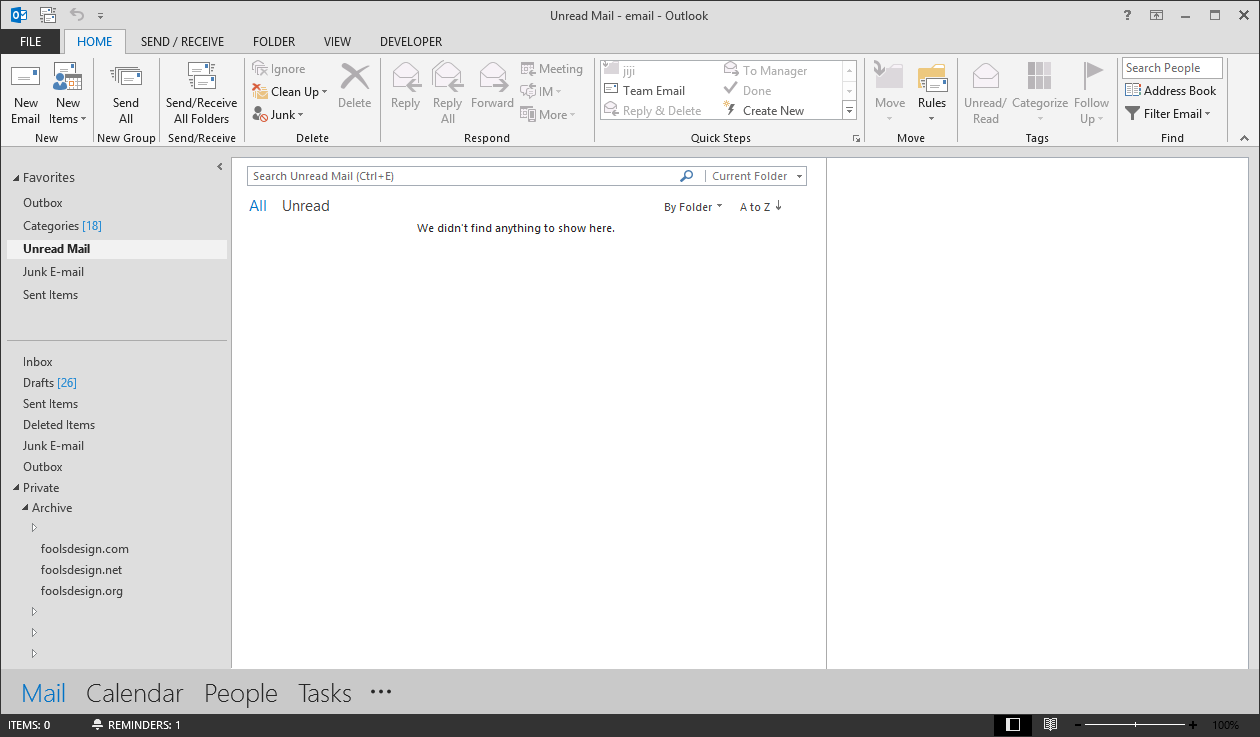Click the Search People field
This screenshot has height=737, width=1260.
(x=1171, y=67)
